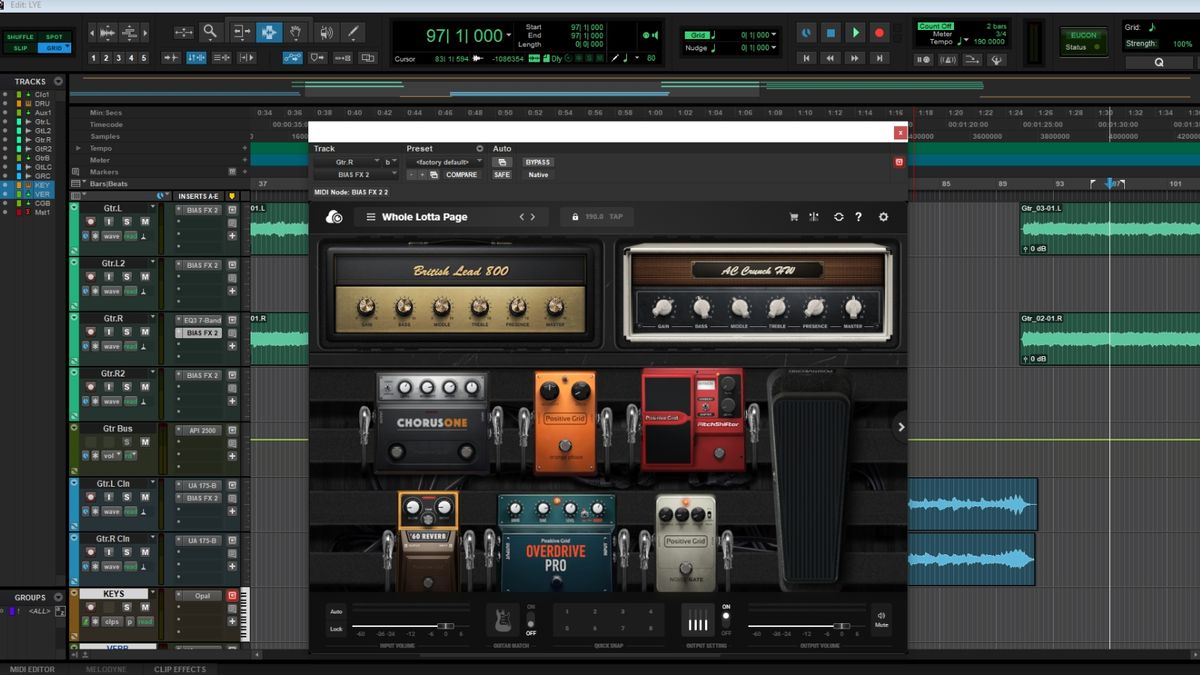Open the factory default preset dropdown
1200x675 pixels.
click(x=450, y=162)
